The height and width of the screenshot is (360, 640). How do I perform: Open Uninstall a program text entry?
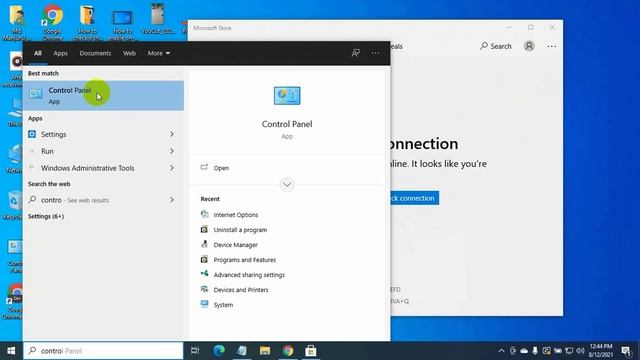point(240,230)
